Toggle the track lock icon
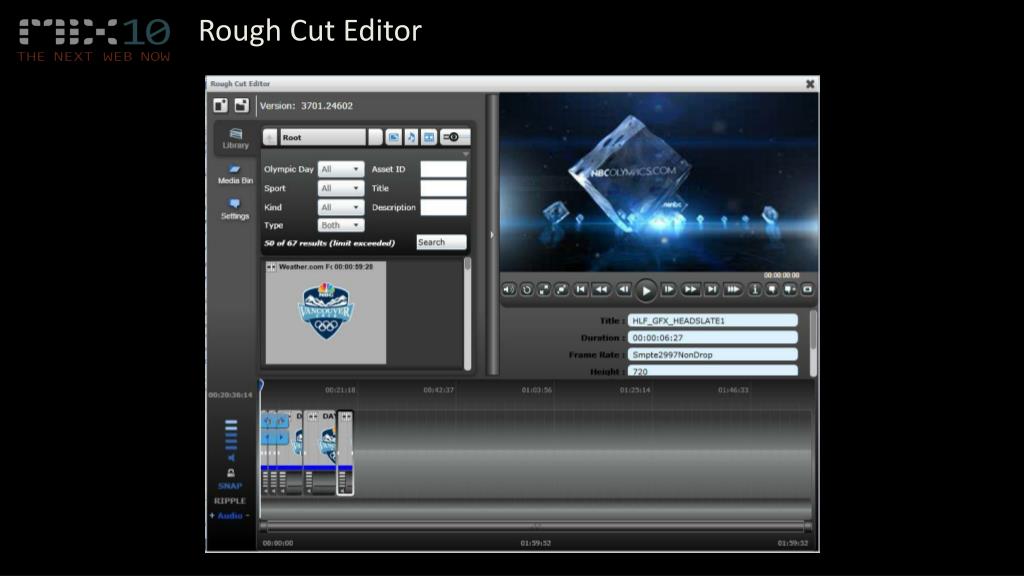The height and width of the screenshot is (576, 1024). (x=231, y=473)
